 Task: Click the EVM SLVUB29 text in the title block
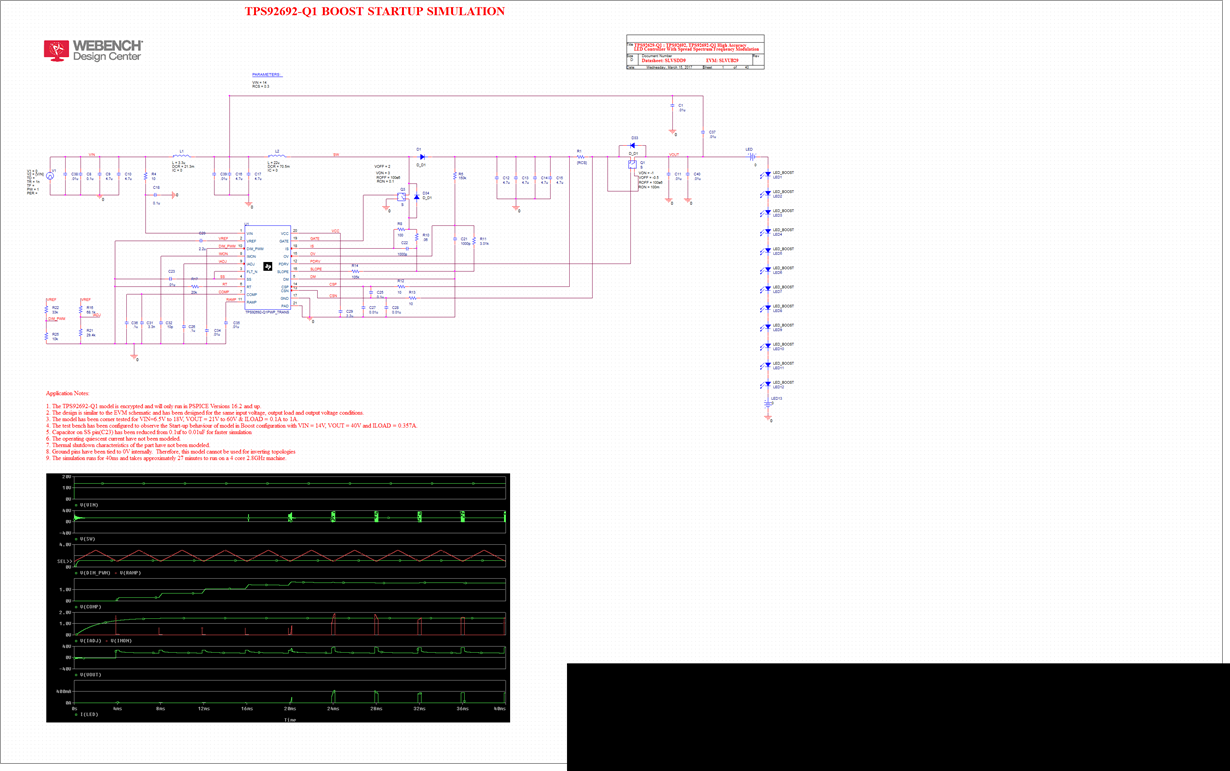point(721,61)
